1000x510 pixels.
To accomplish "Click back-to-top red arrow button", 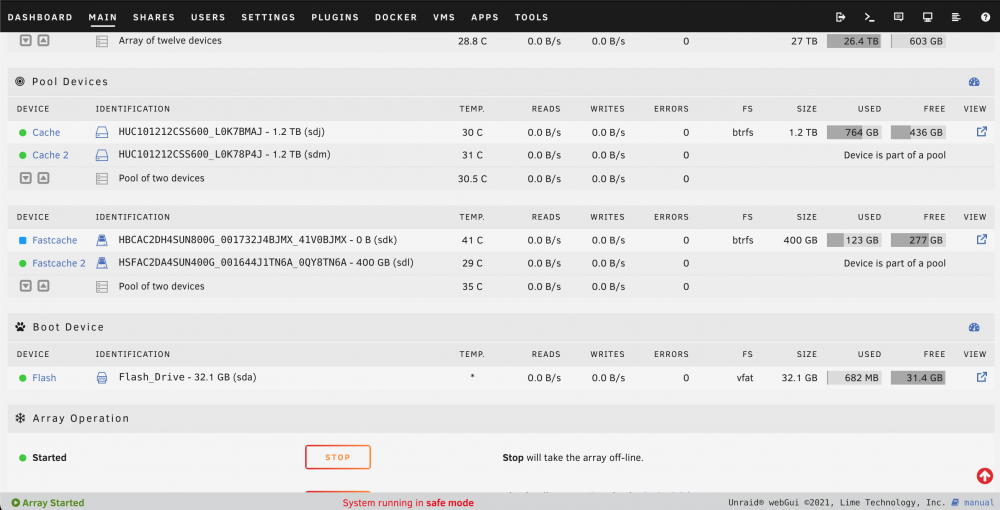I will coord(985,476).
